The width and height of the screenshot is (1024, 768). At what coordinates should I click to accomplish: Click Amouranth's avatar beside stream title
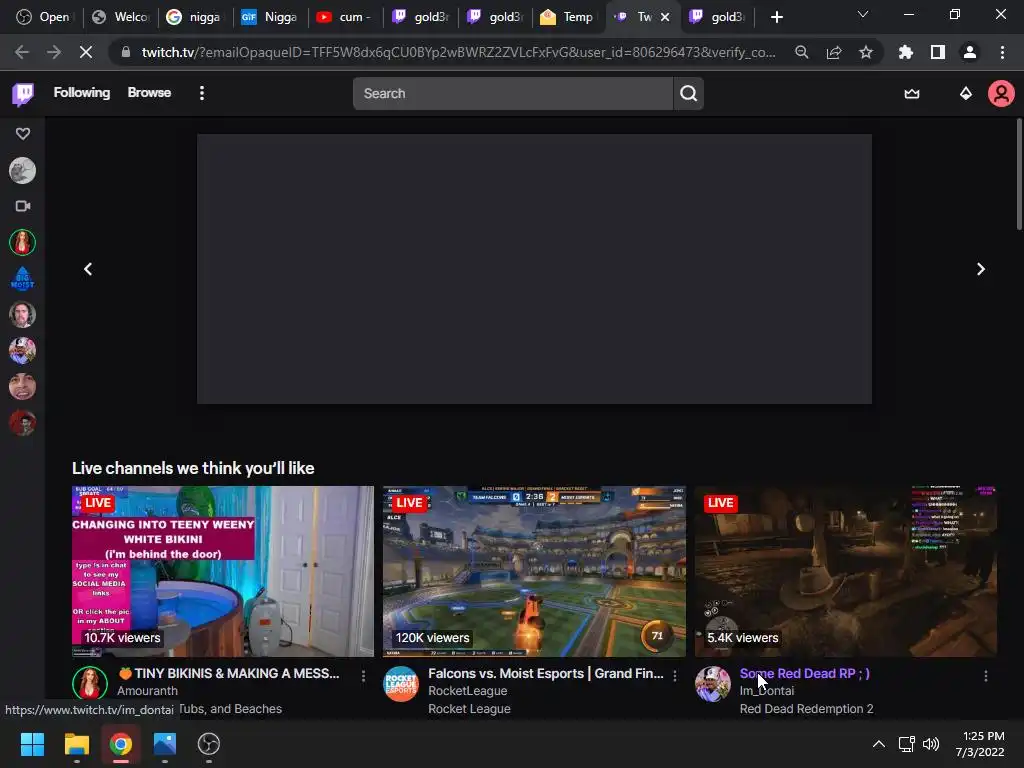[x=89, y=684]
